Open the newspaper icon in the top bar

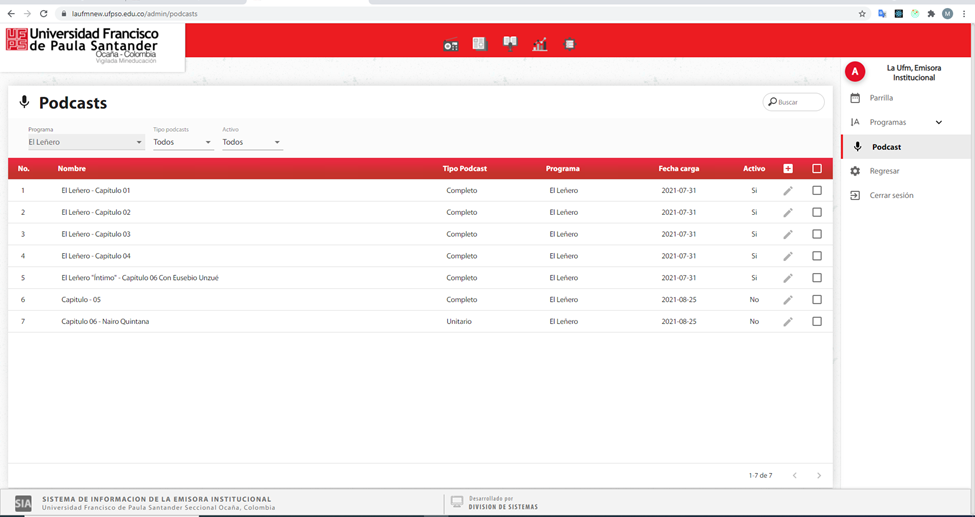(480, 44)
